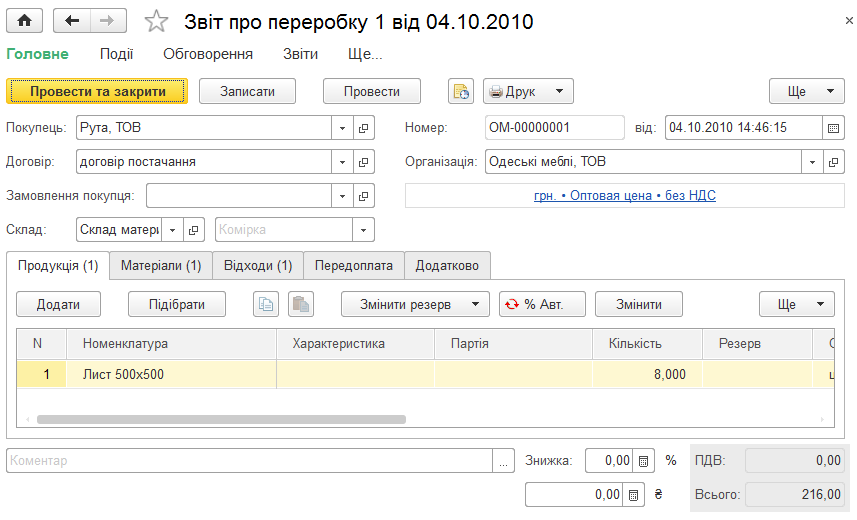The width and height of the screenshot is (857, 520).
Task: Expand the Покупець dropdown list
Action: [342, 128]
